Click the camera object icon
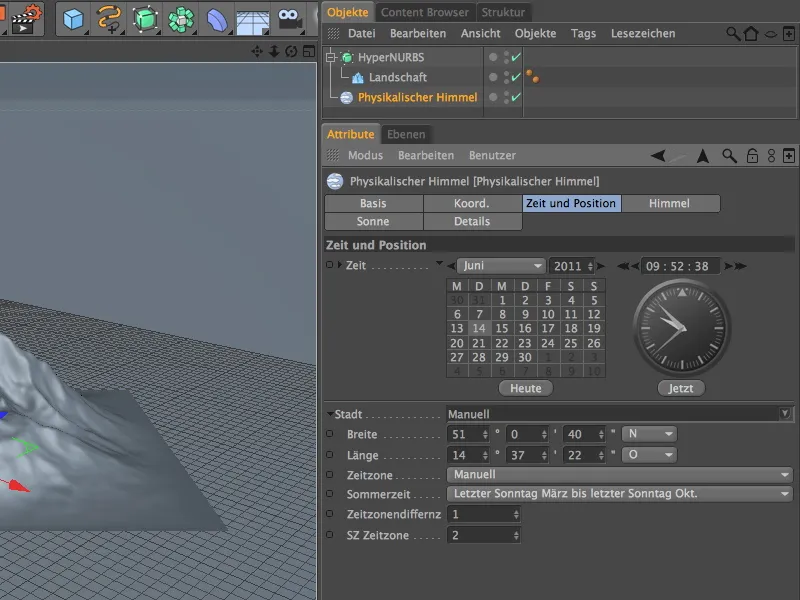800x600 pixels. [290, 18]
